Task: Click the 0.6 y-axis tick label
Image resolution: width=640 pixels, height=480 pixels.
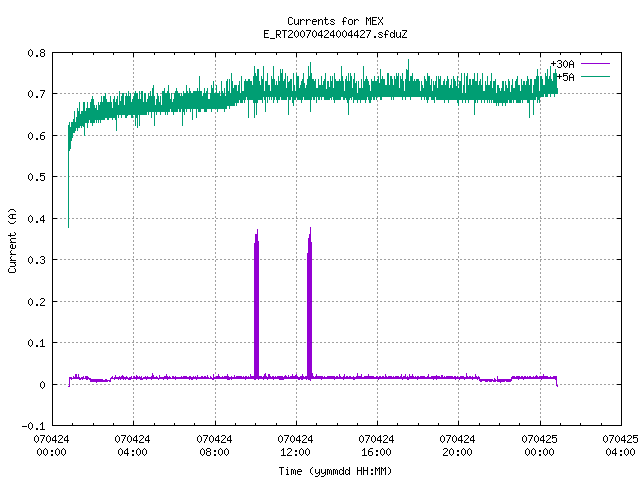Action: pos(36,136)
